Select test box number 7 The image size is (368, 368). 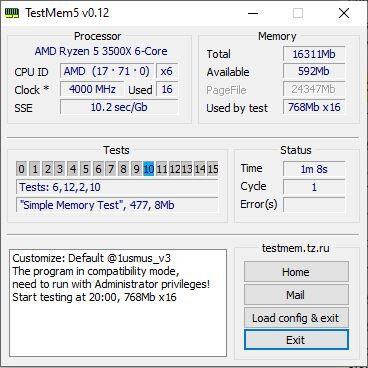click(111, 169)
